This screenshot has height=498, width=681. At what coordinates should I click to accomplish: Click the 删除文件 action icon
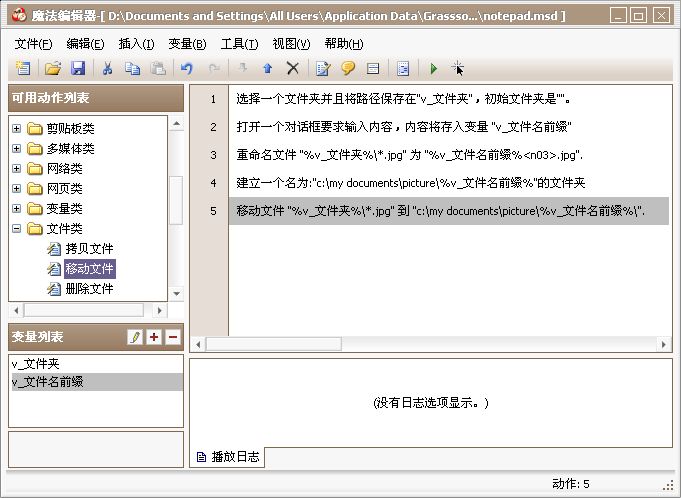[54, 289]
